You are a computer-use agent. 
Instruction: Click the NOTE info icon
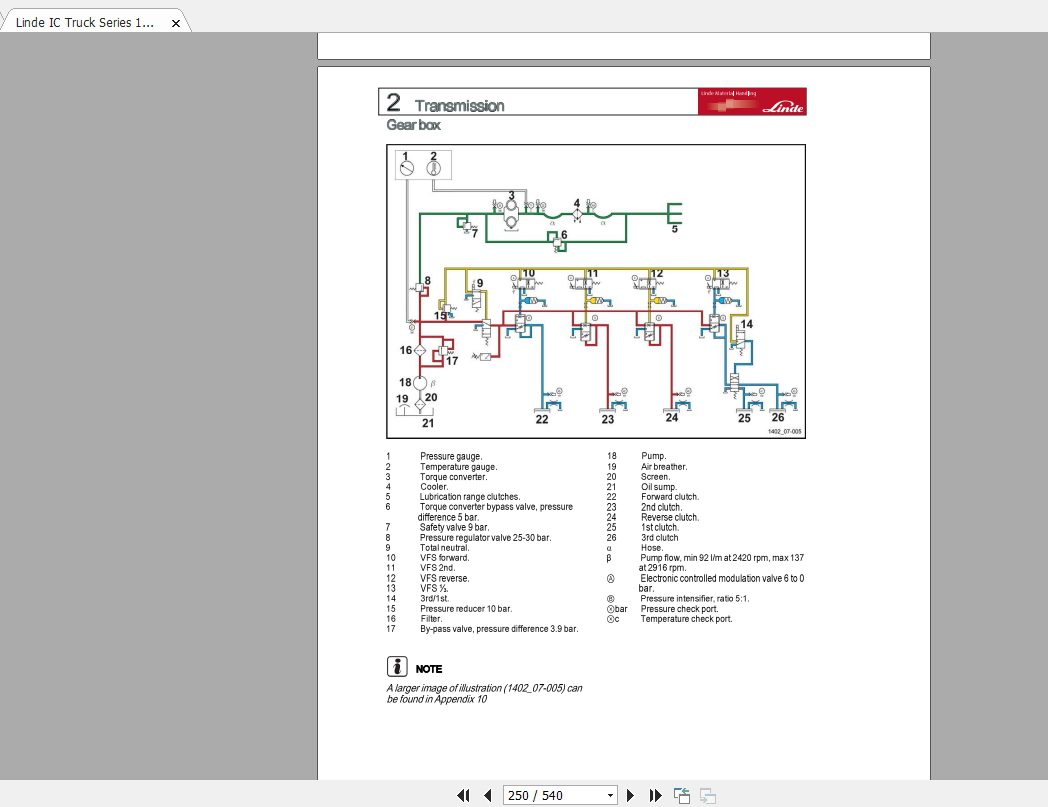(397, 667)
